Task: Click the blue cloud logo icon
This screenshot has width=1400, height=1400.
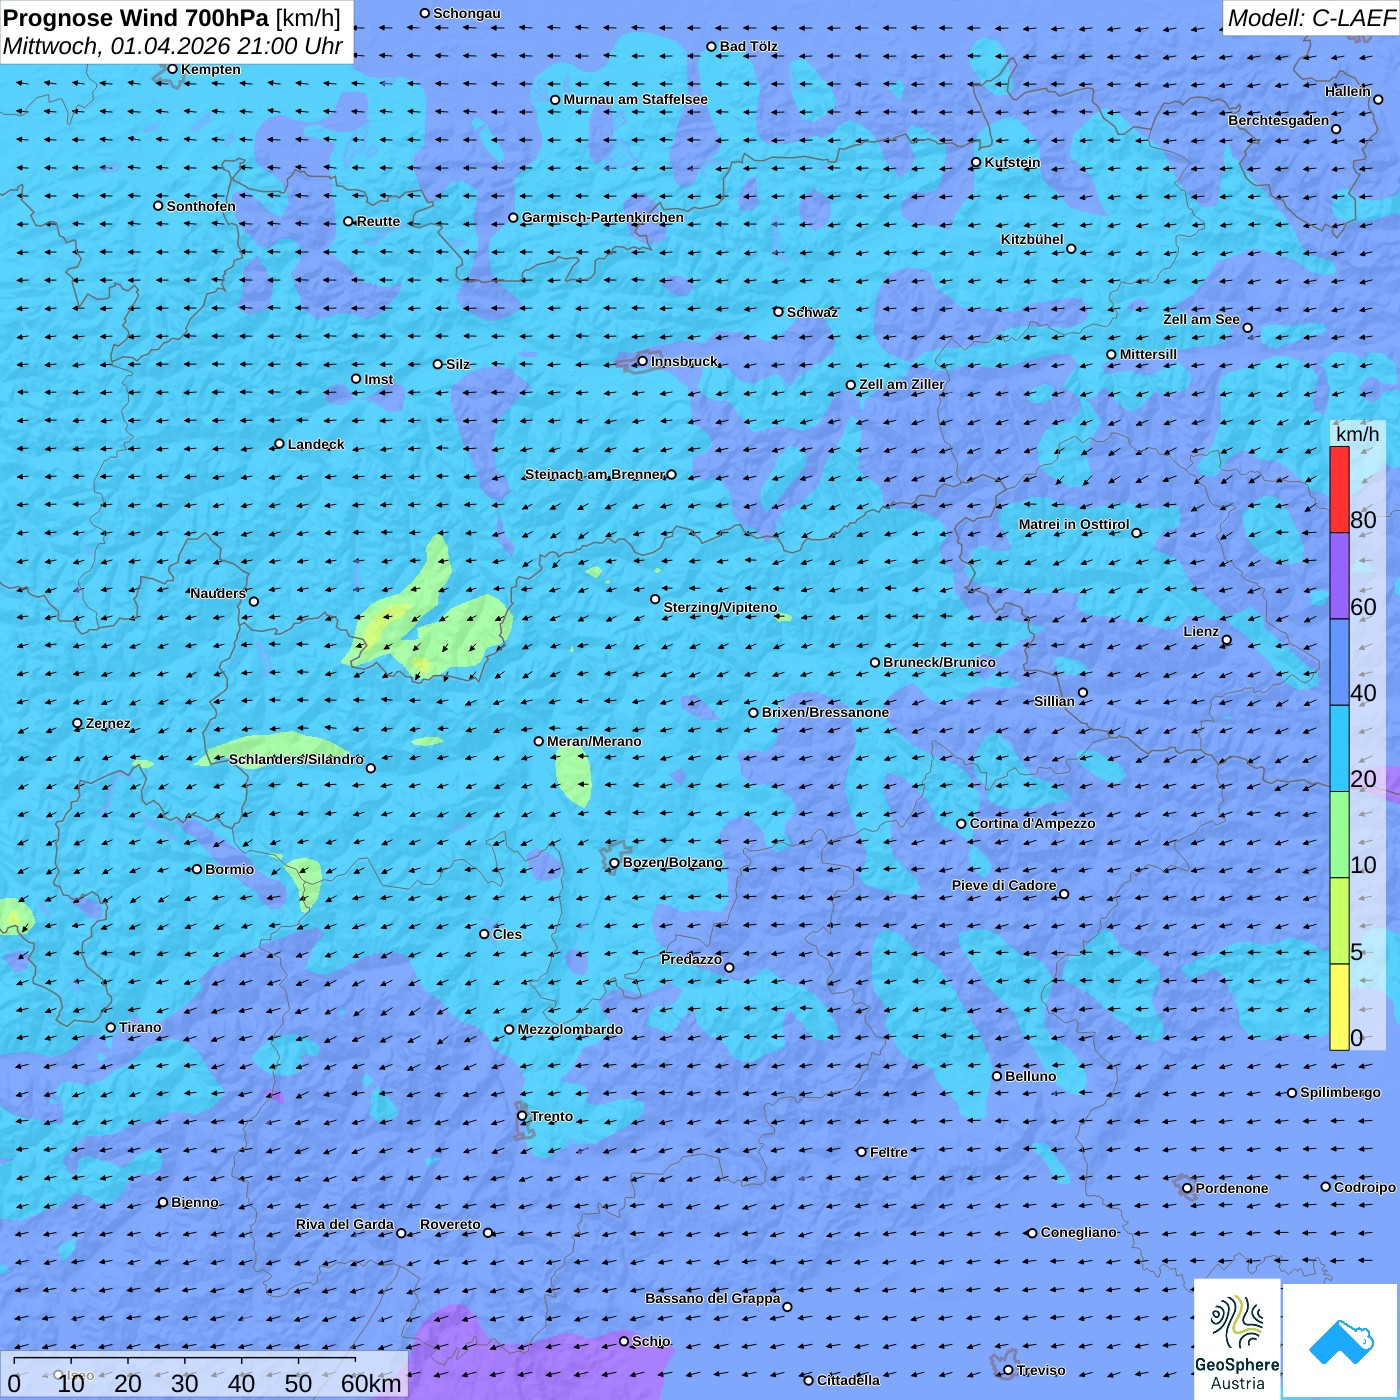Action: pos(1341,1341)
